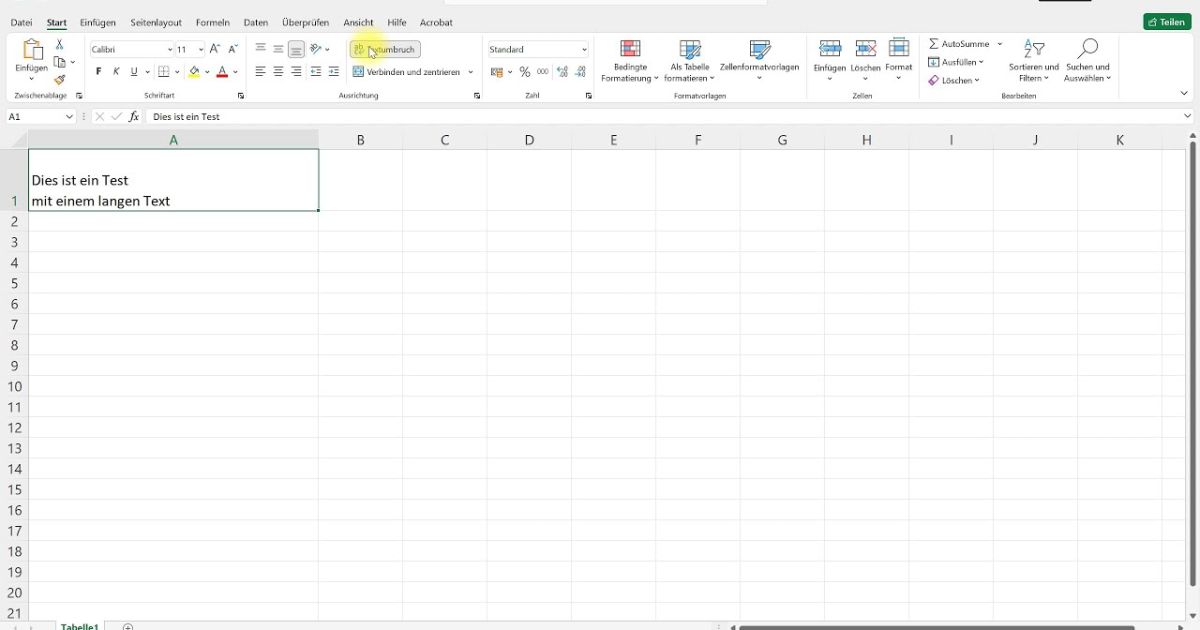Switch to the Seitenlayout tab
The height and width of the screenshot is (630, 1200).
click(156, 22)
